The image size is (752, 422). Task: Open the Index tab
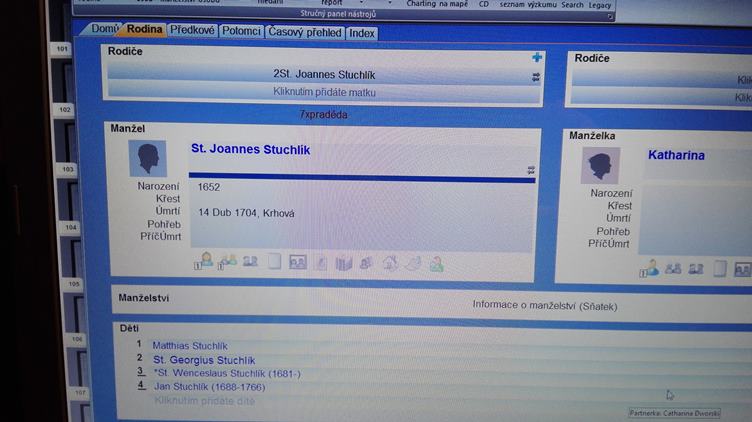[x=362, y=34]
